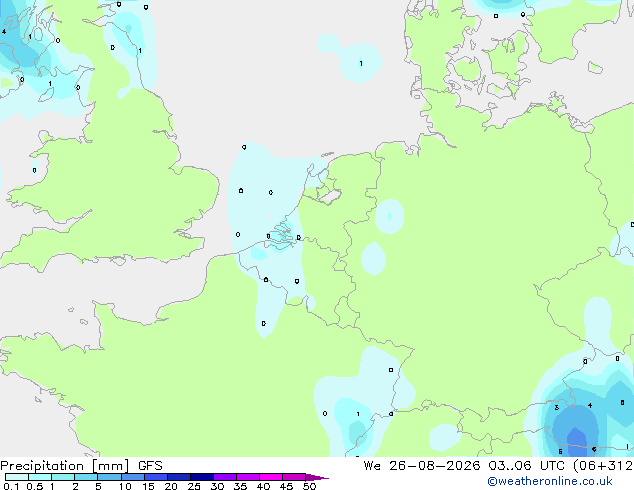This screenshot has height=490, width=634.
Task: Click the 0.1–0.5 mm legend swatch
Action: click(17, 477)
